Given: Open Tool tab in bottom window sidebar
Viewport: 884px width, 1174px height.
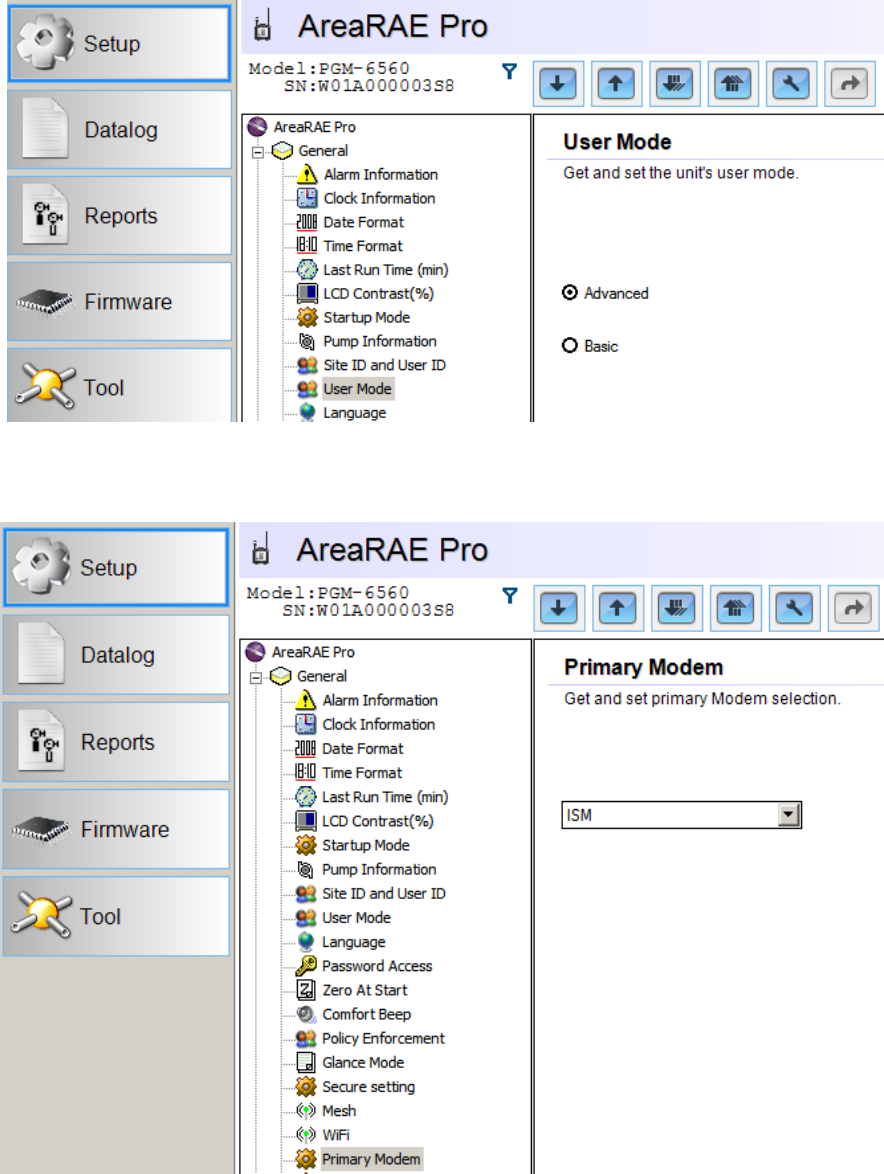Looking at the screenshot, I should [x=116, y=916].
